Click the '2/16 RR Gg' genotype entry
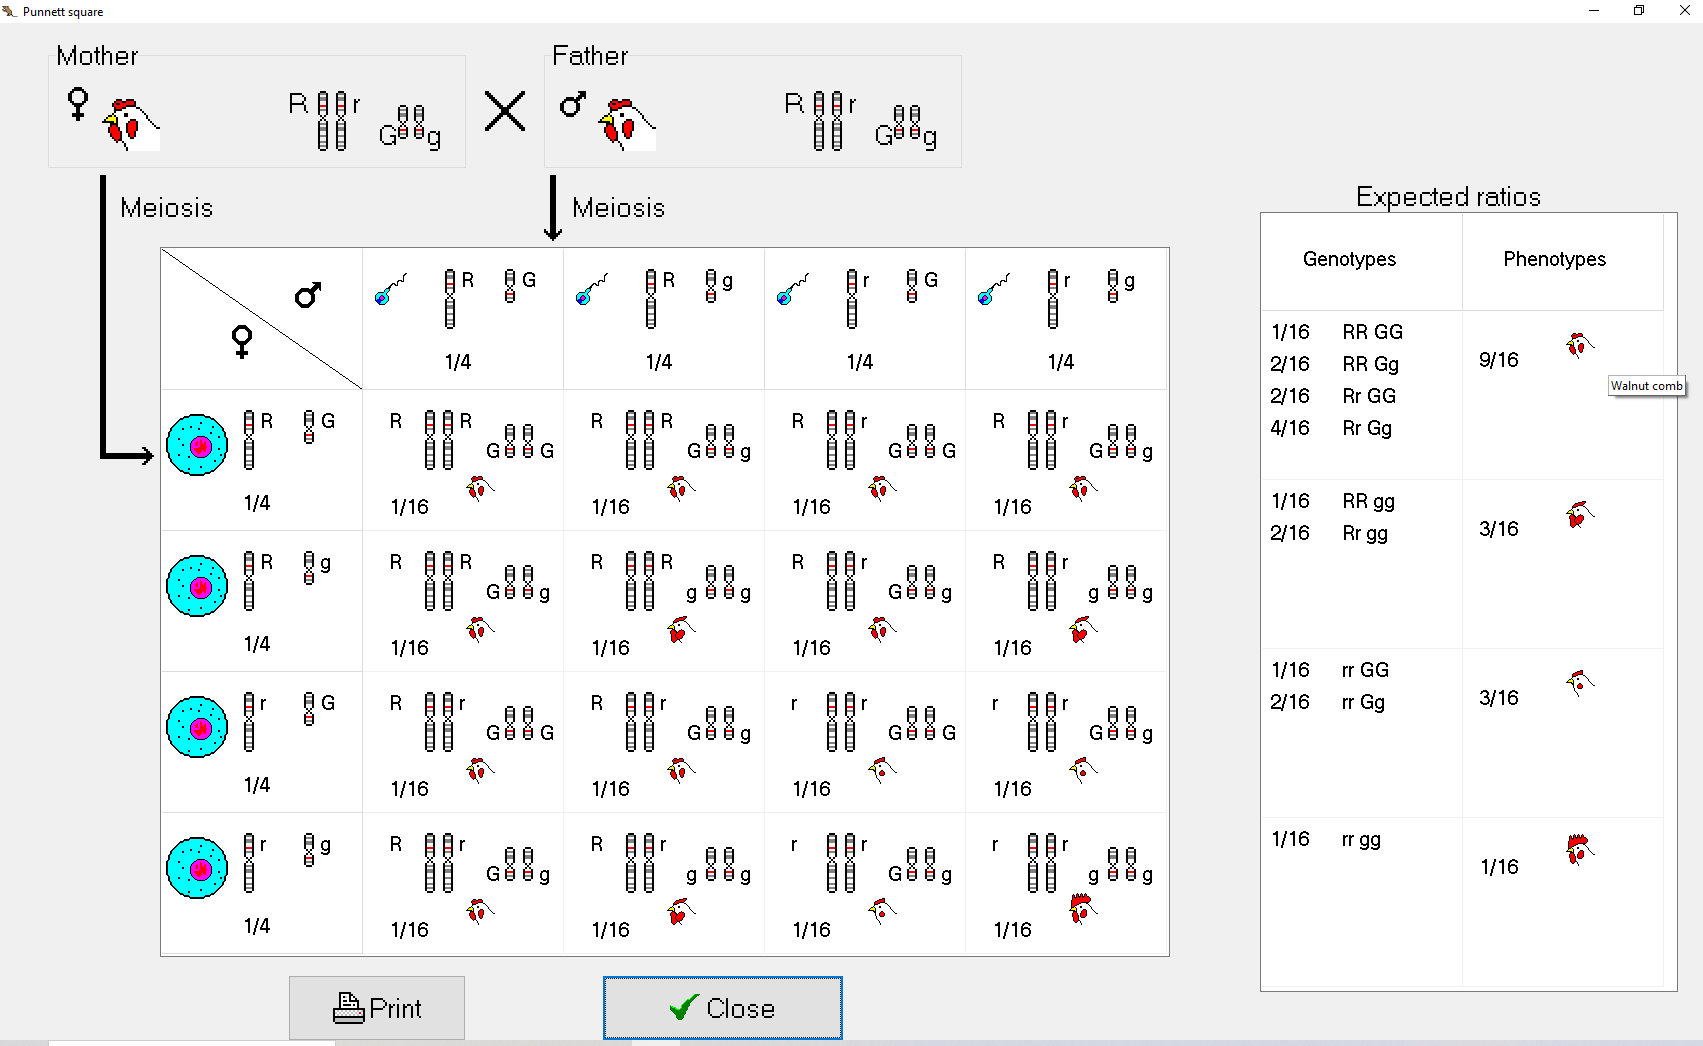The image size is (1703, 1046). point(1335,364)
